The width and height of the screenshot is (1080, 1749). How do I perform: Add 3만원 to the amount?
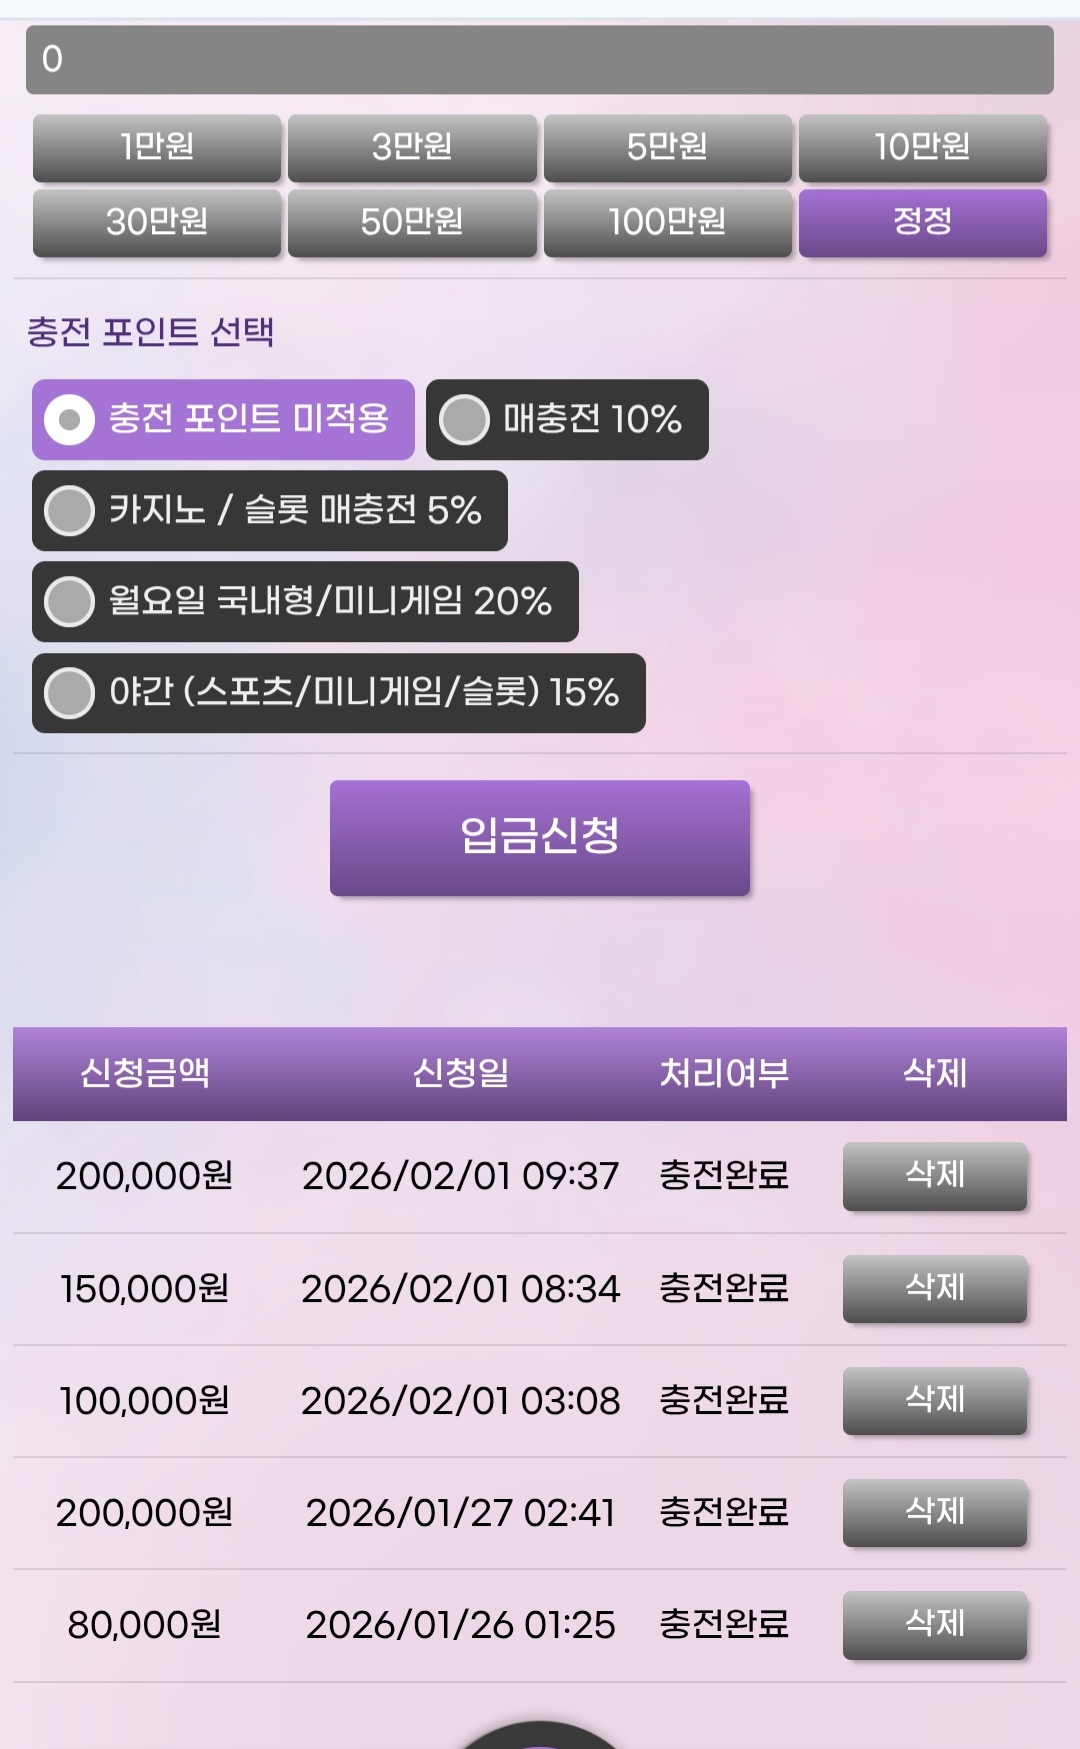tap(412, 147)
